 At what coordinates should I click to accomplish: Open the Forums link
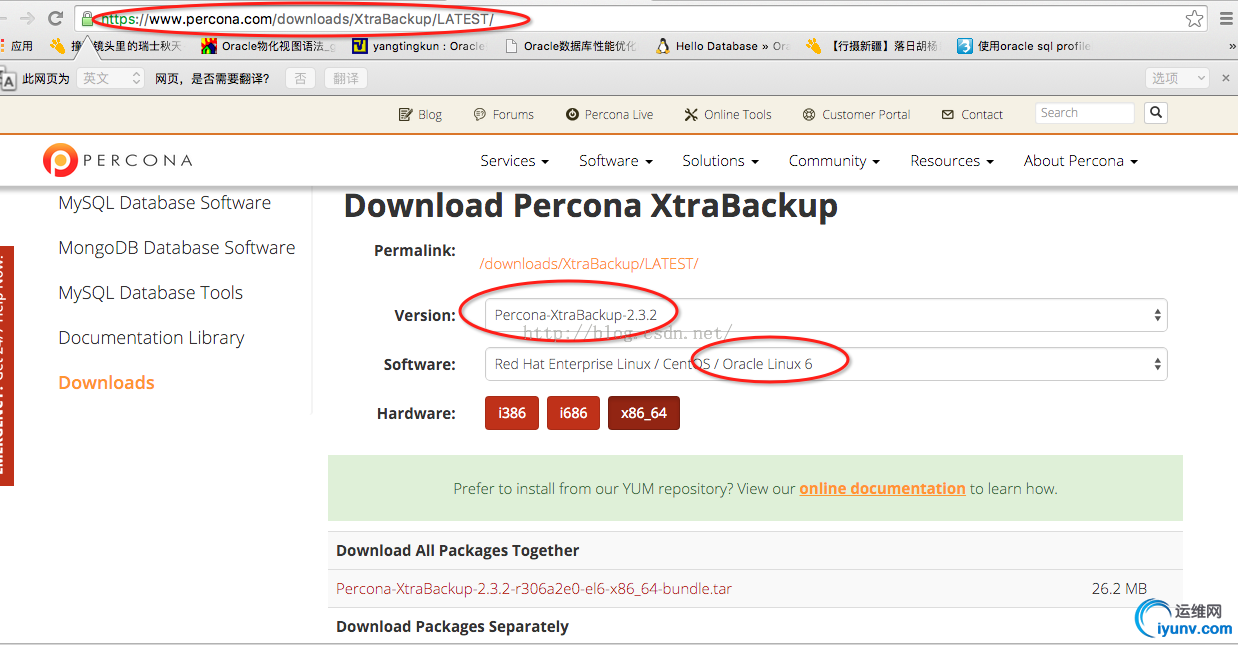click(504, 114)
